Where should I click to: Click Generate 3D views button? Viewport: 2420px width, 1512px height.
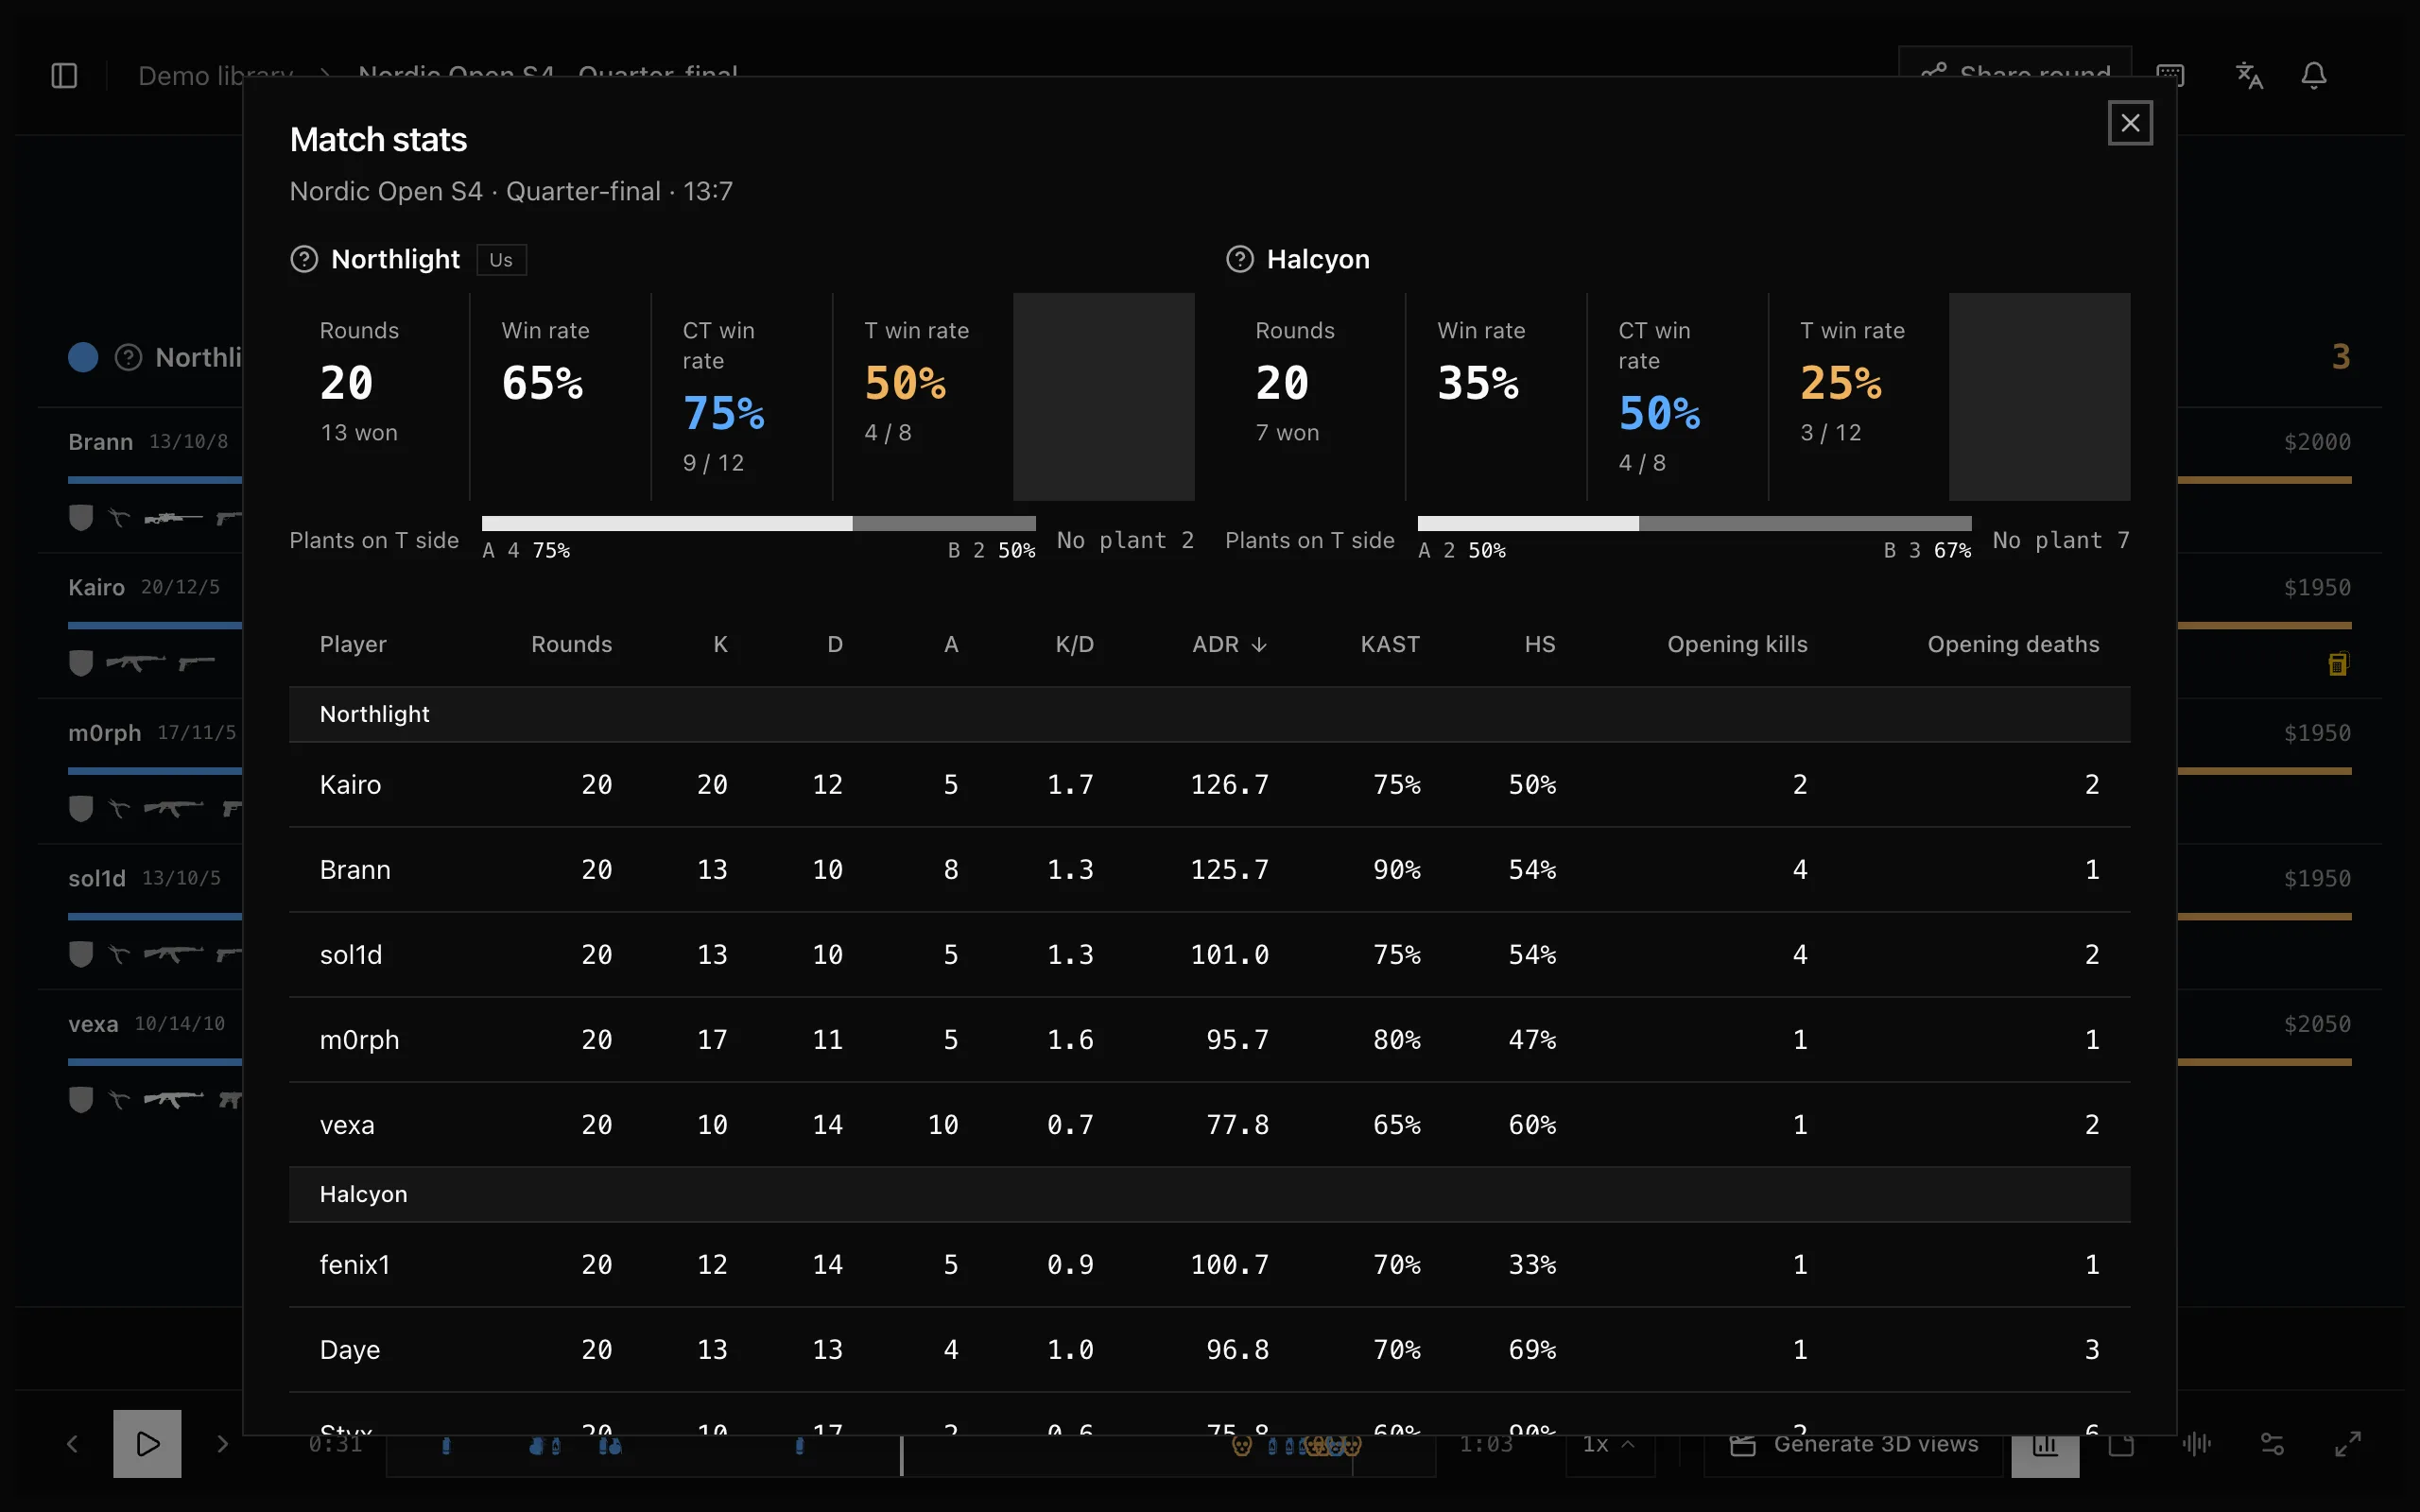click(1855, 1443)
